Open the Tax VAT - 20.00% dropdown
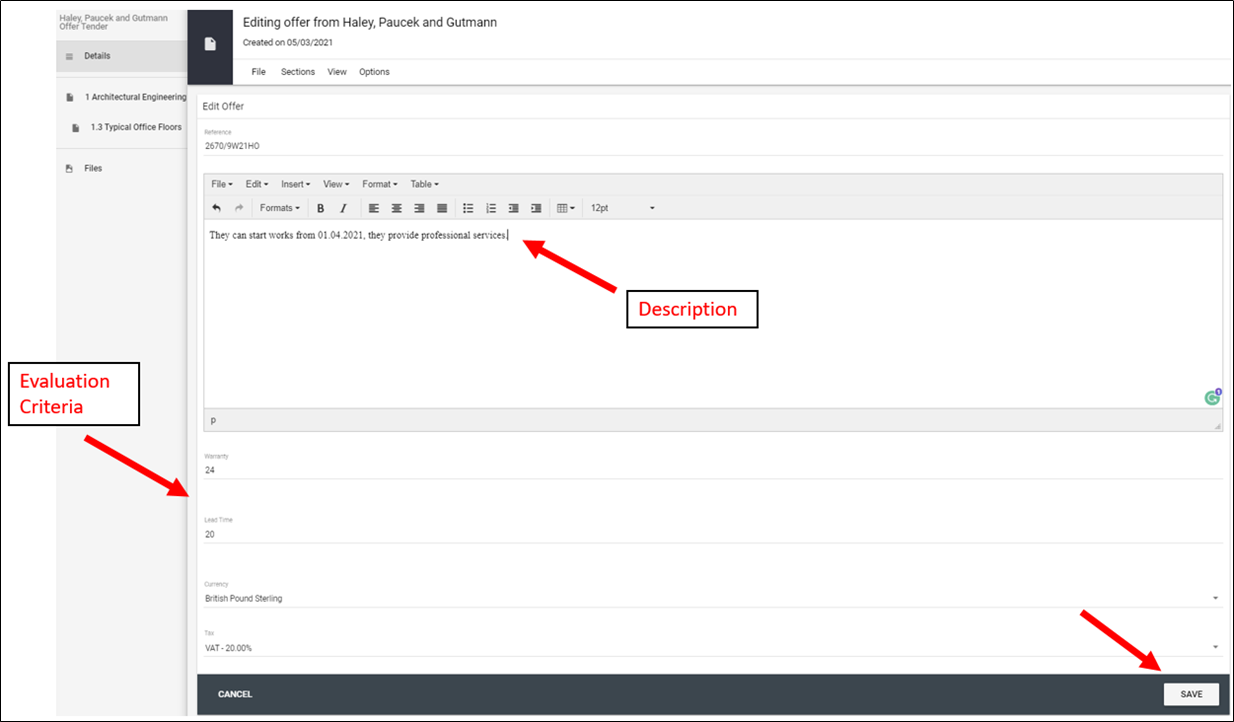Screen dimensions: 1234x722 coord(712,647)
